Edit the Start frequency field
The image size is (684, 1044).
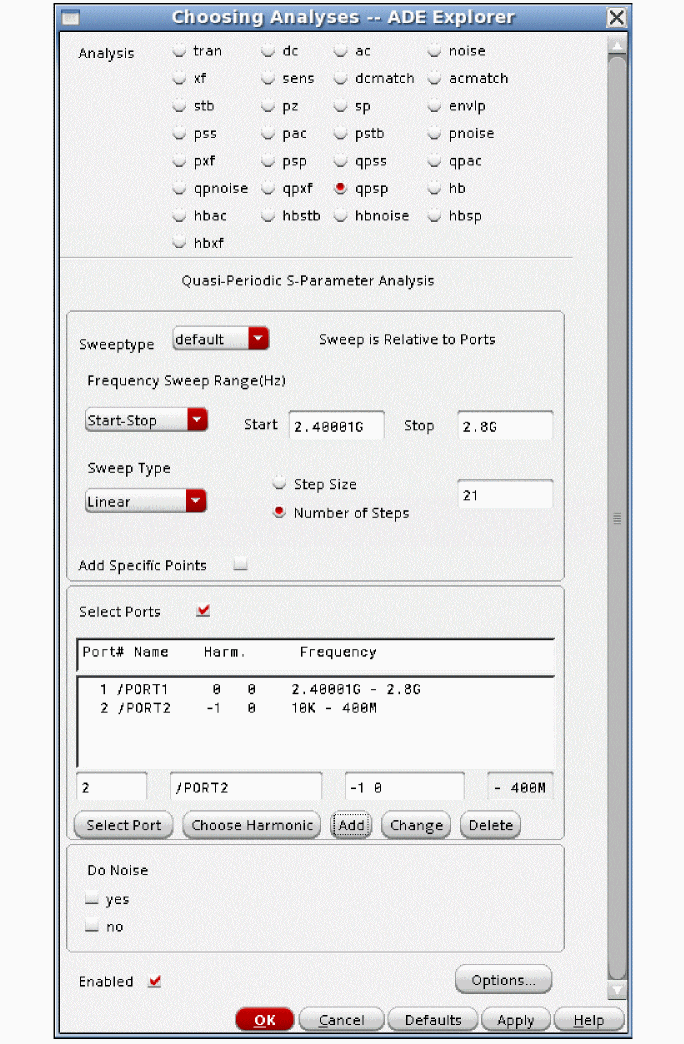tap(336, 426)
